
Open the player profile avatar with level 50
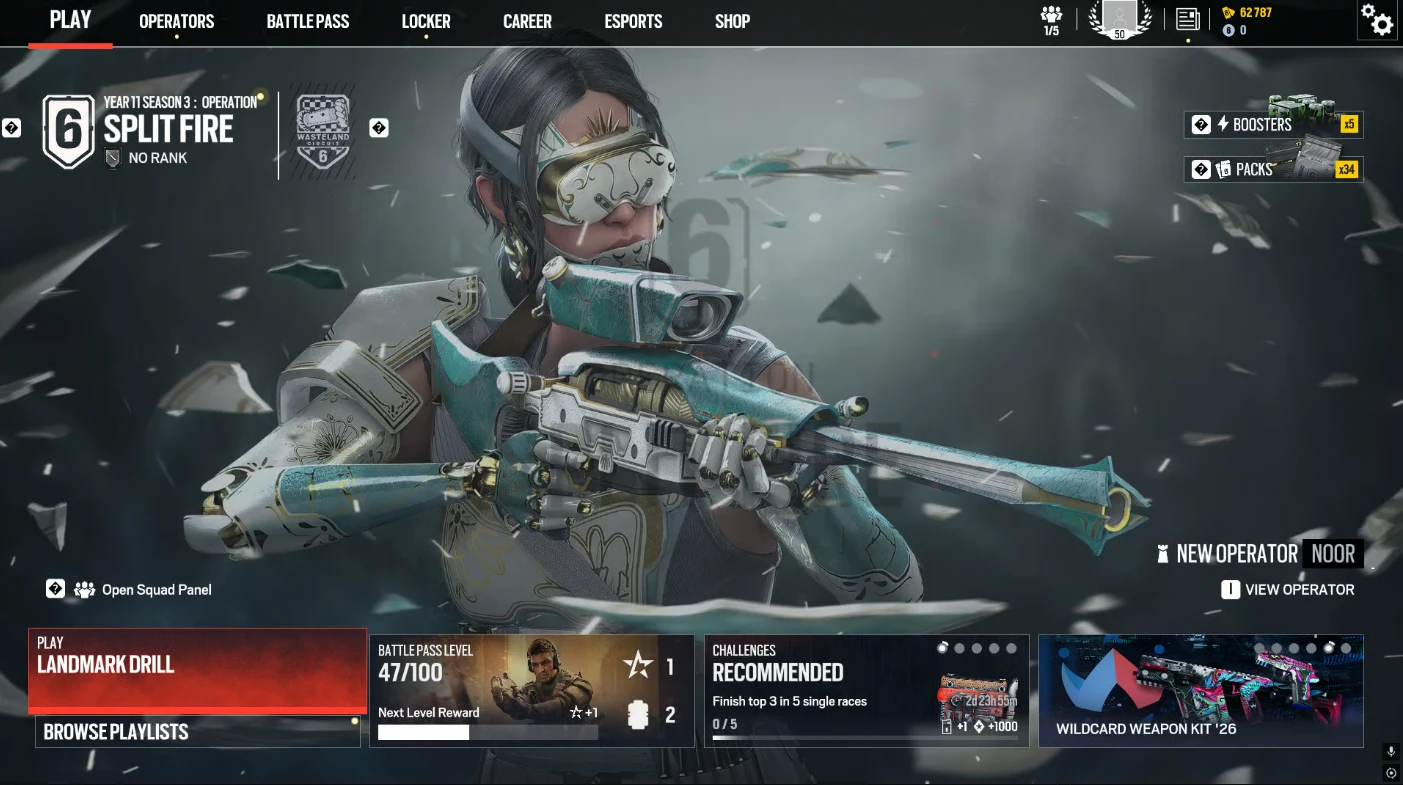1119,20
